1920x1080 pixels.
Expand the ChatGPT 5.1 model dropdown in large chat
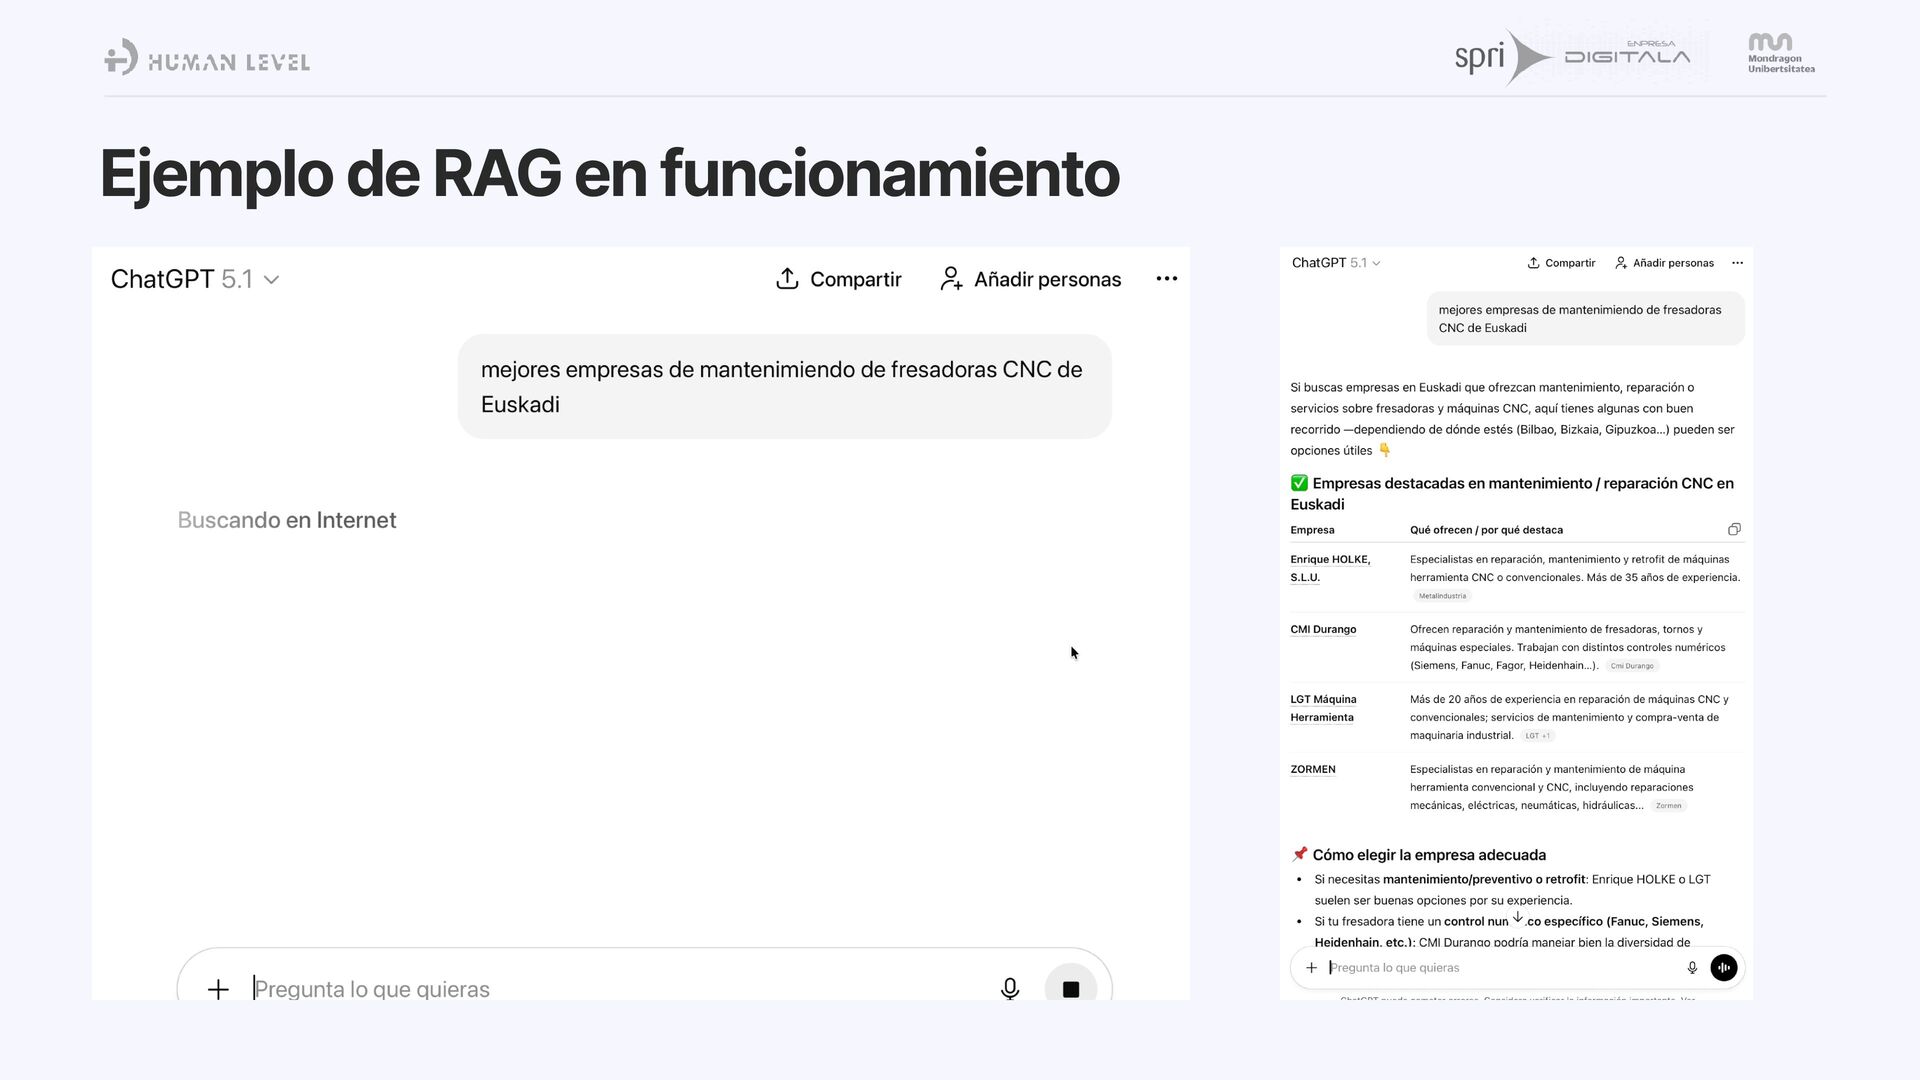(271, 280)
